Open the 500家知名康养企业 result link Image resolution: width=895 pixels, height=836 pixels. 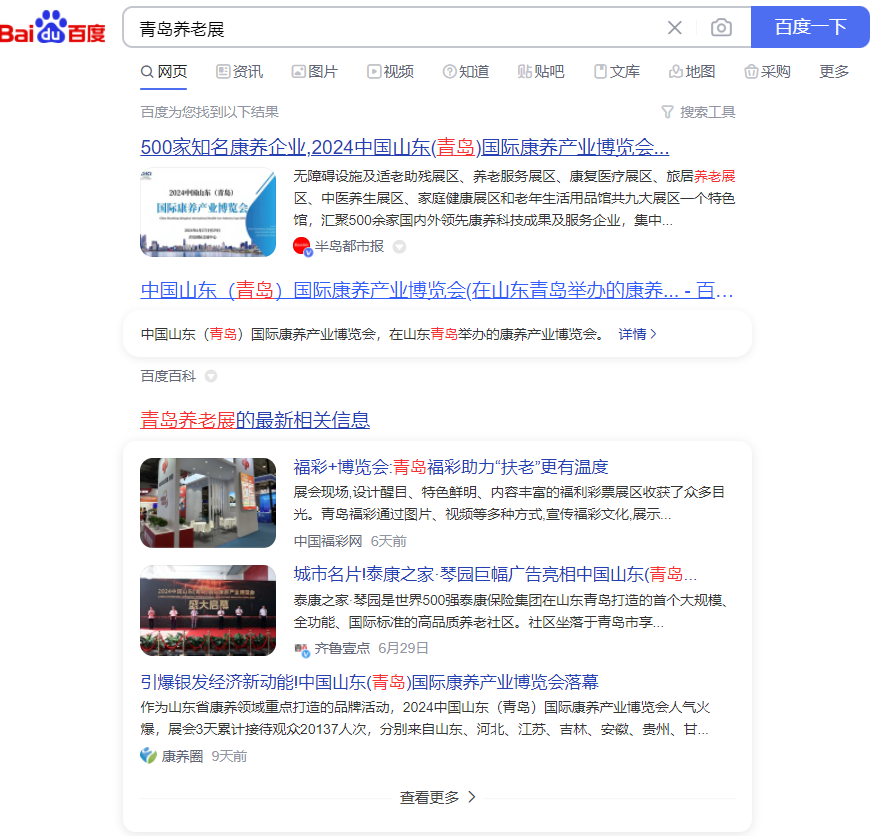[x=404, y=148]
